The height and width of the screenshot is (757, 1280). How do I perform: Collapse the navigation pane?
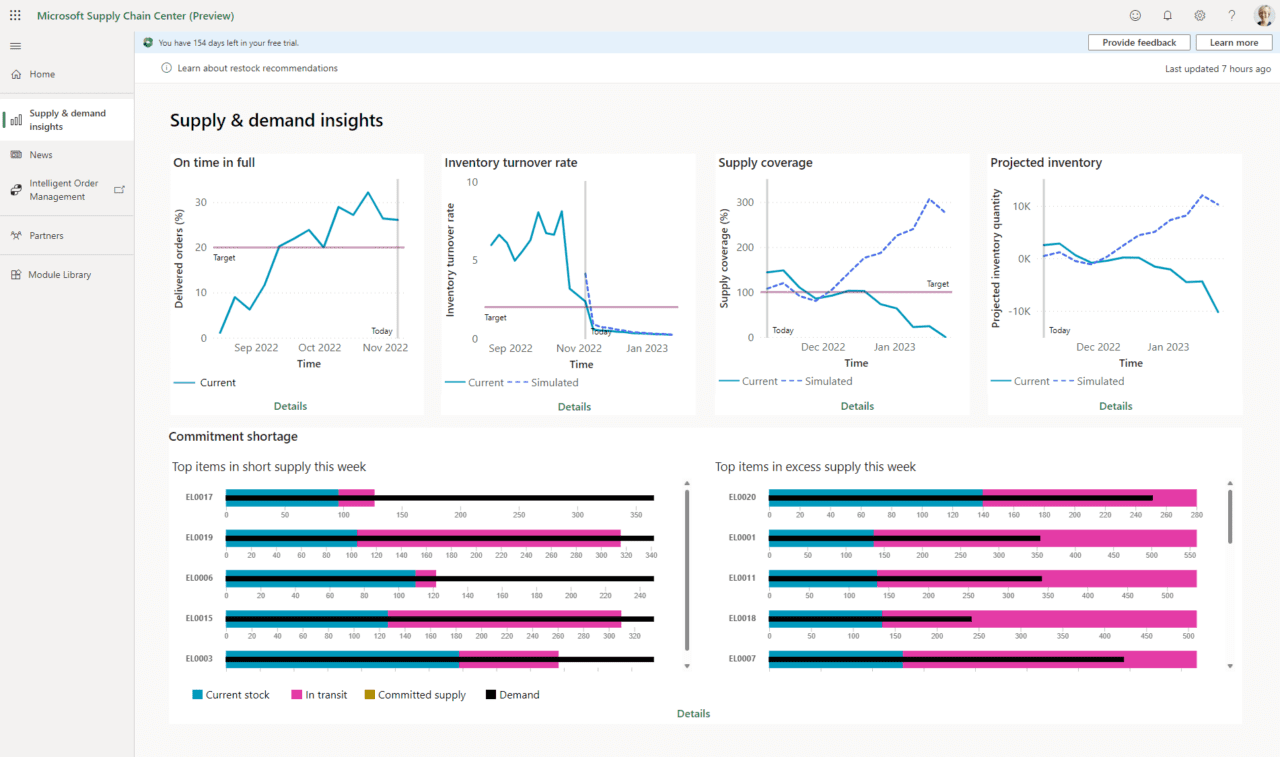click(14, 45)
